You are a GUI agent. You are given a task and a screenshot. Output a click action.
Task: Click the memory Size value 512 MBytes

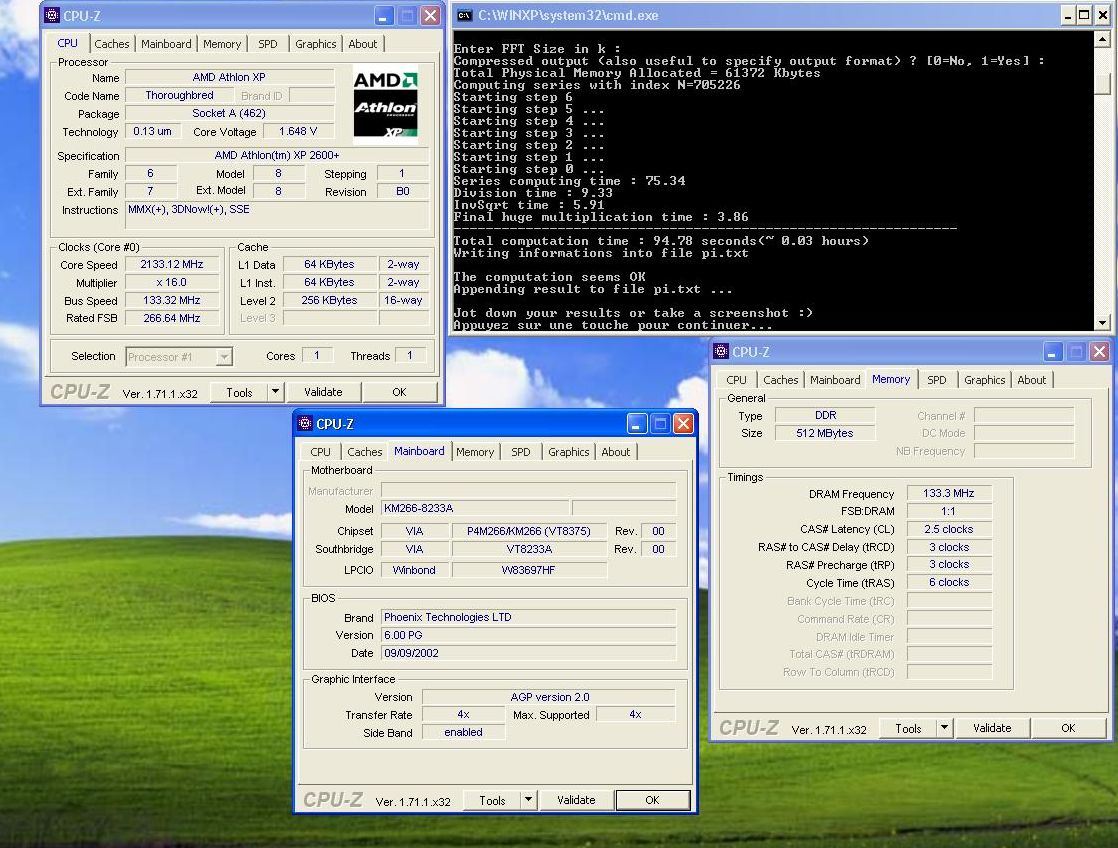pyautogui.click(x=825, y=433)
